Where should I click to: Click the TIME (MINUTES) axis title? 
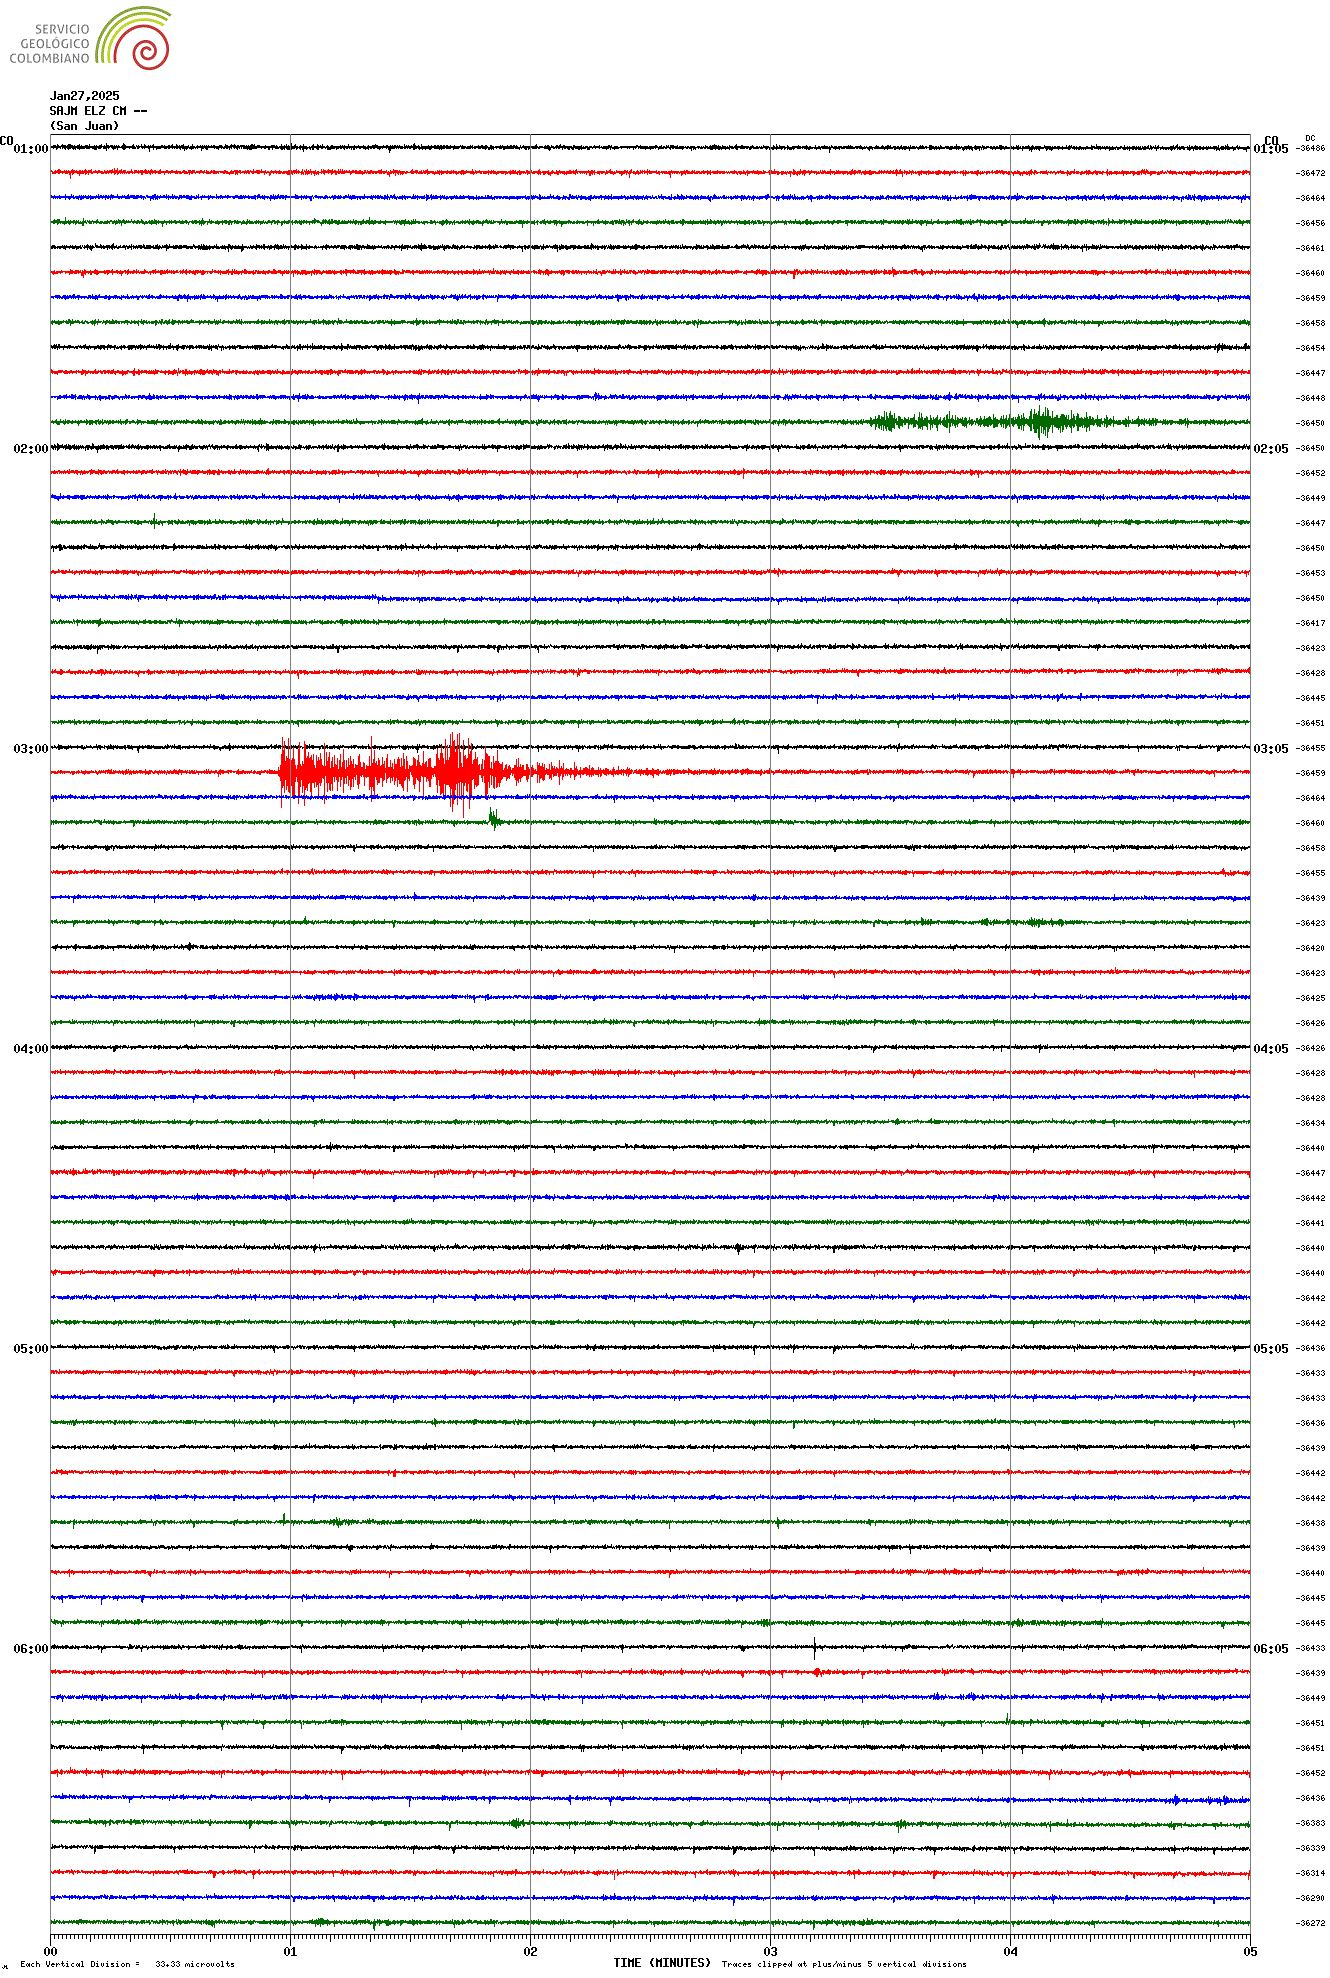tap(661, 1963)
